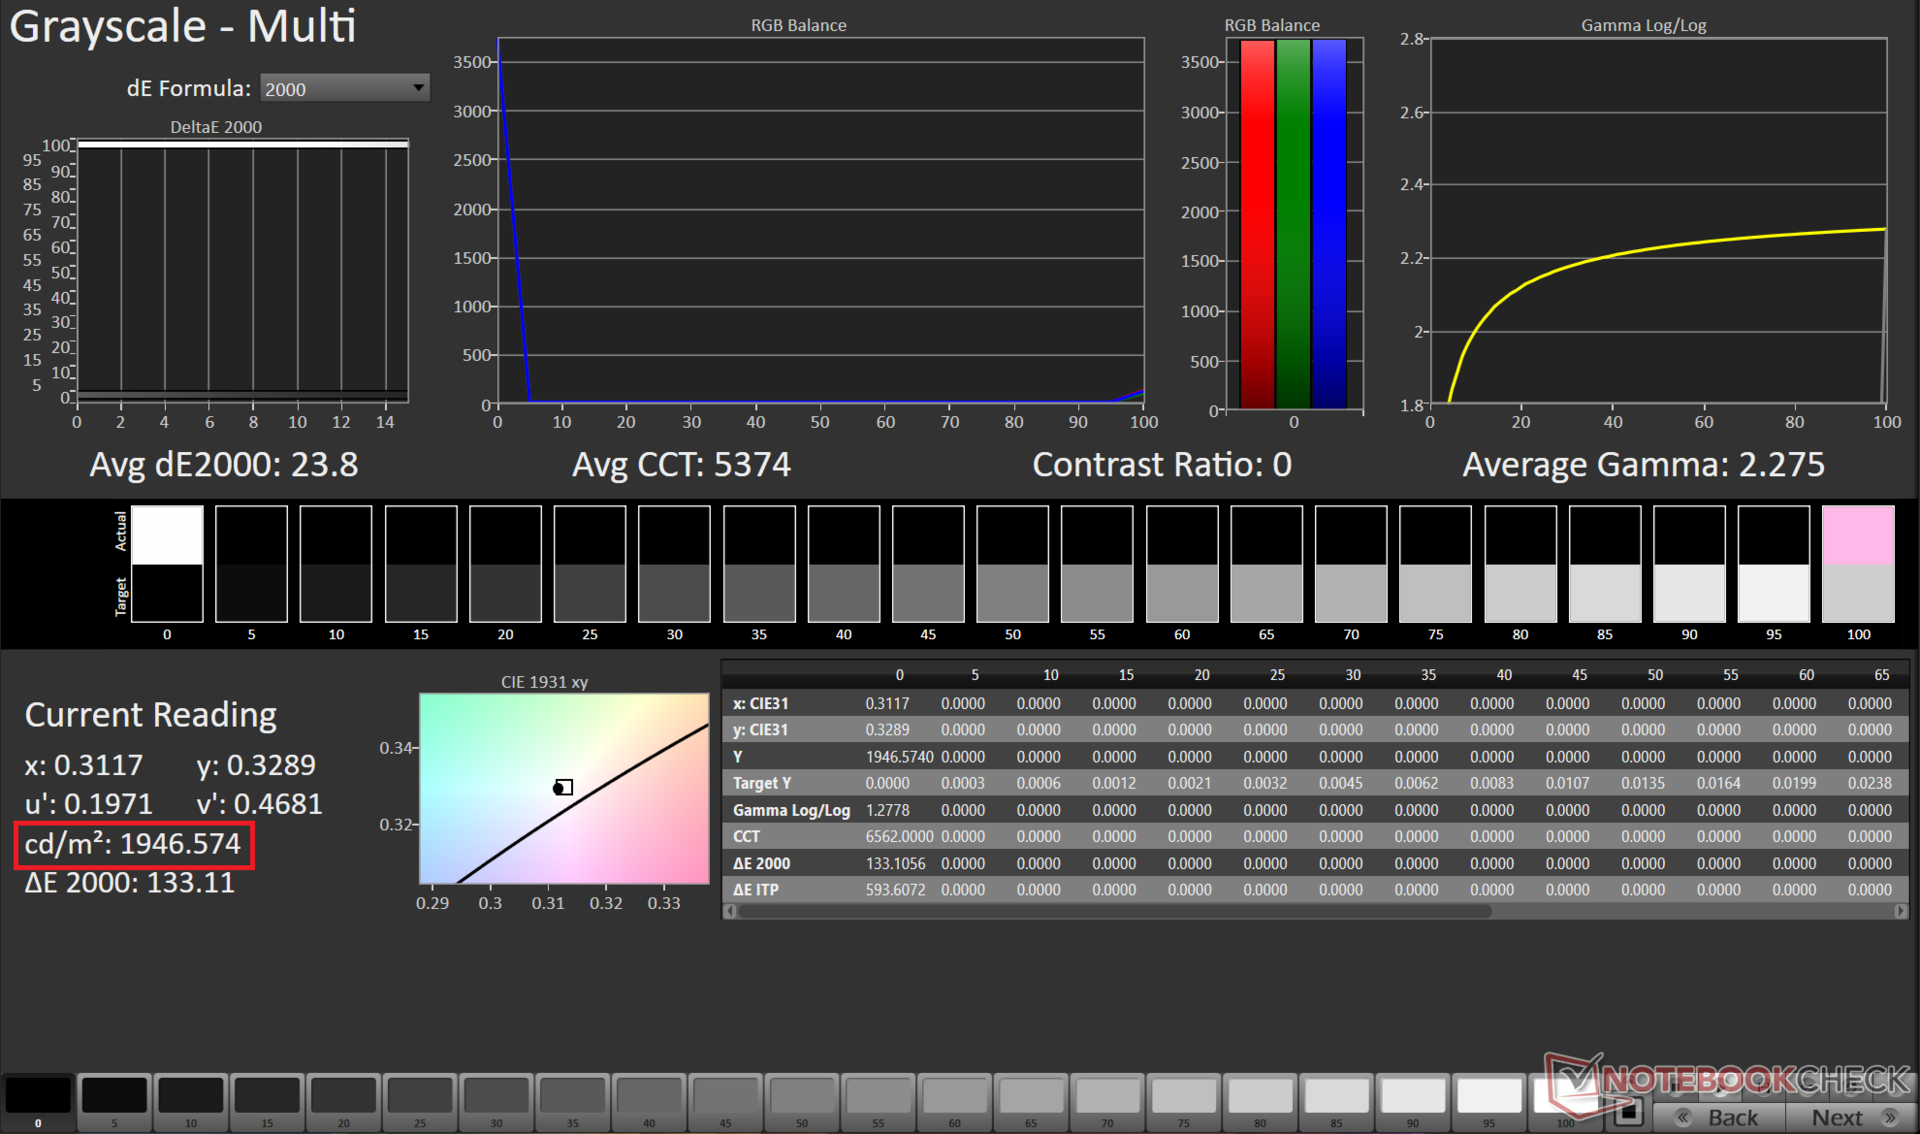
Task: Click the stop/square icon beside Back
Action: click(x=1629, y=1112)
